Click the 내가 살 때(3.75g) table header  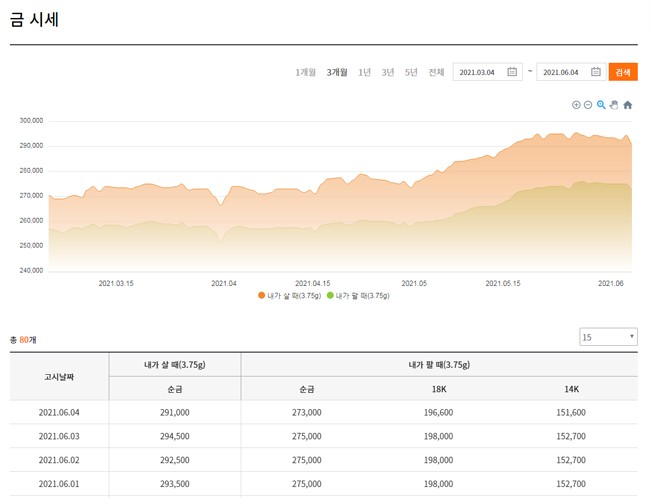coord(175,365)
